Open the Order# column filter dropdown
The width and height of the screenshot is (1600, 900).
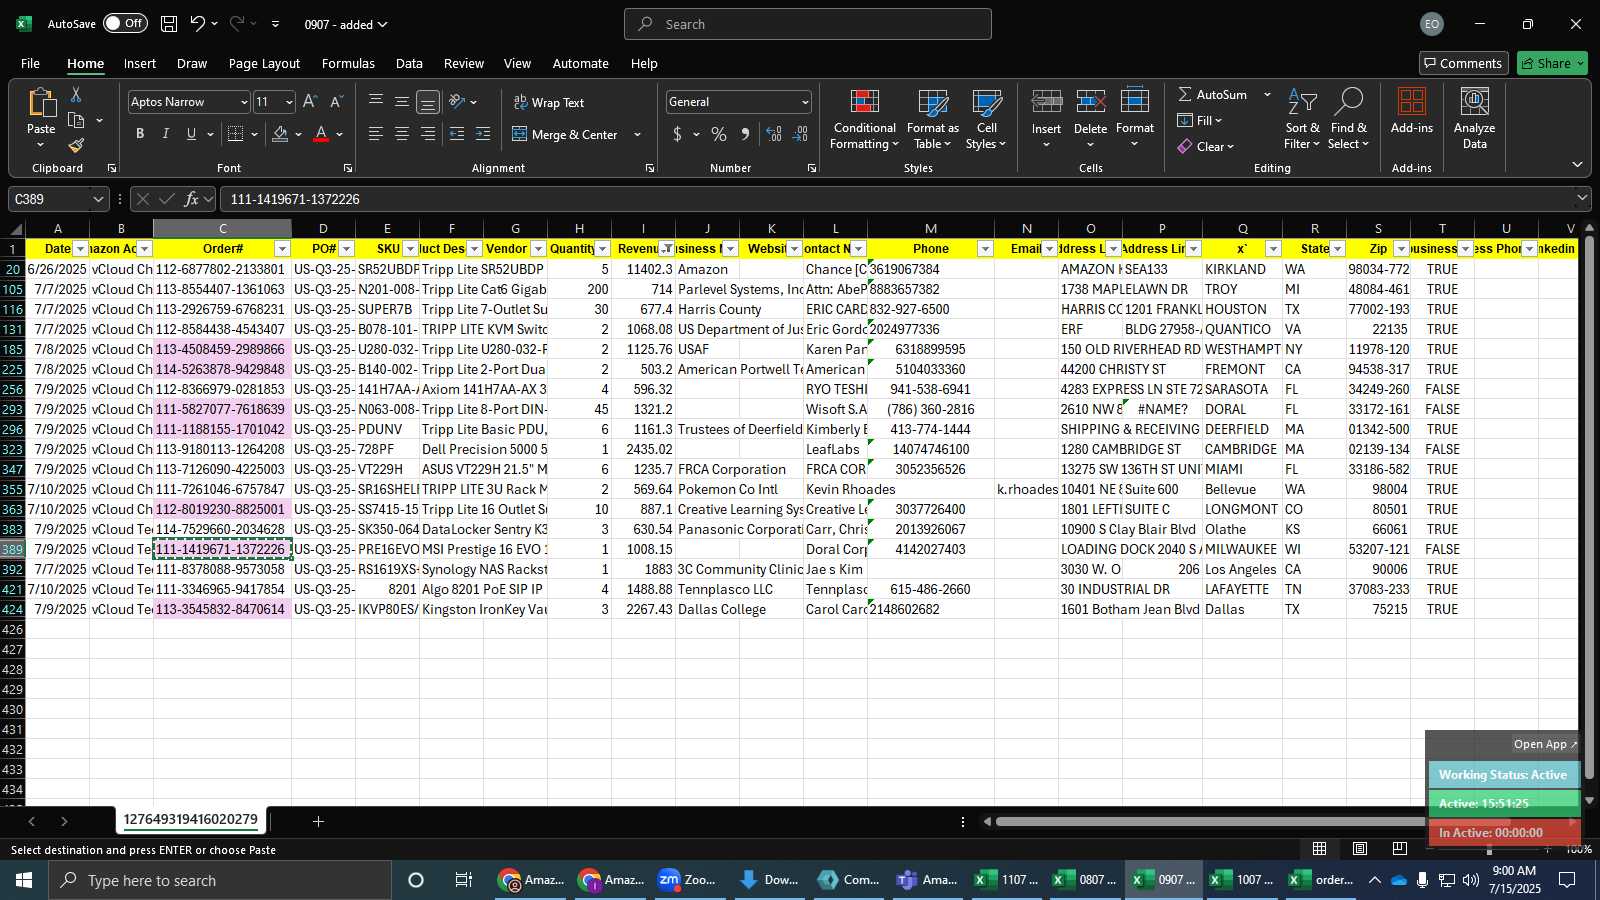pos(282,249)
